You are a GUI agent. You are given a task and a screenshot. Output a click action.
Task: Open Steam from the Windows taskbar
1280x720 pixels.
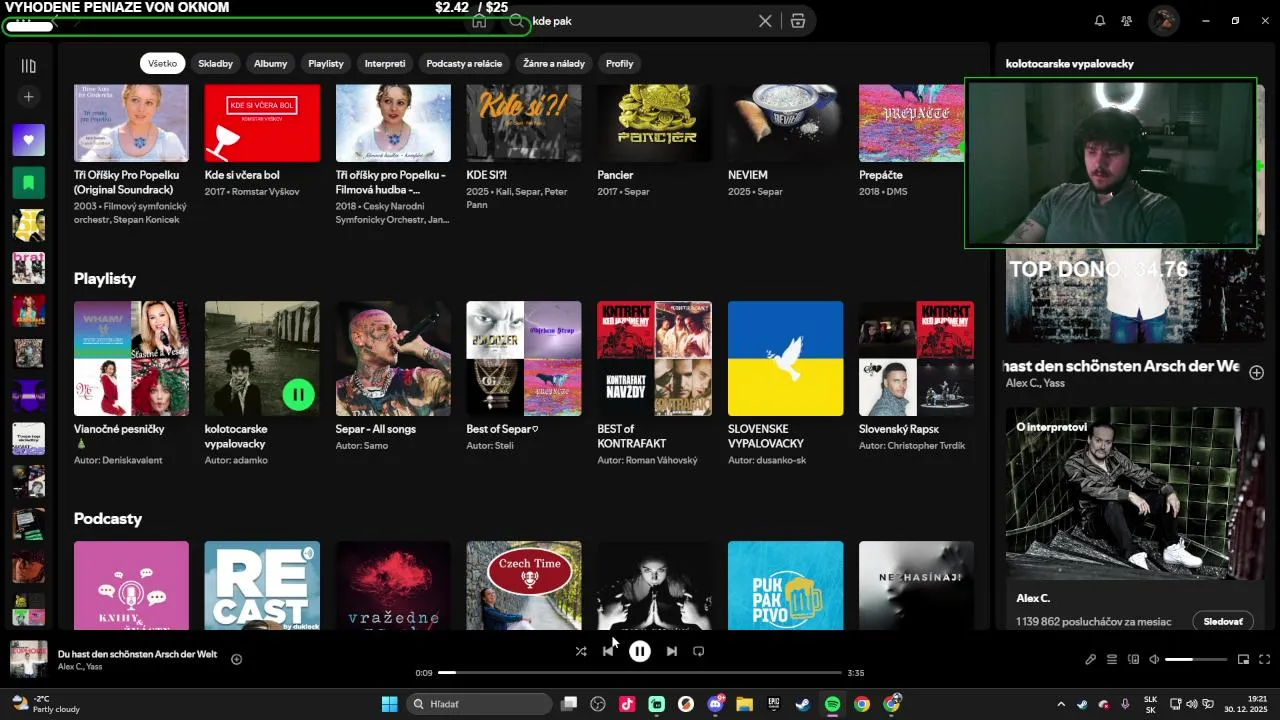(803, 704)
